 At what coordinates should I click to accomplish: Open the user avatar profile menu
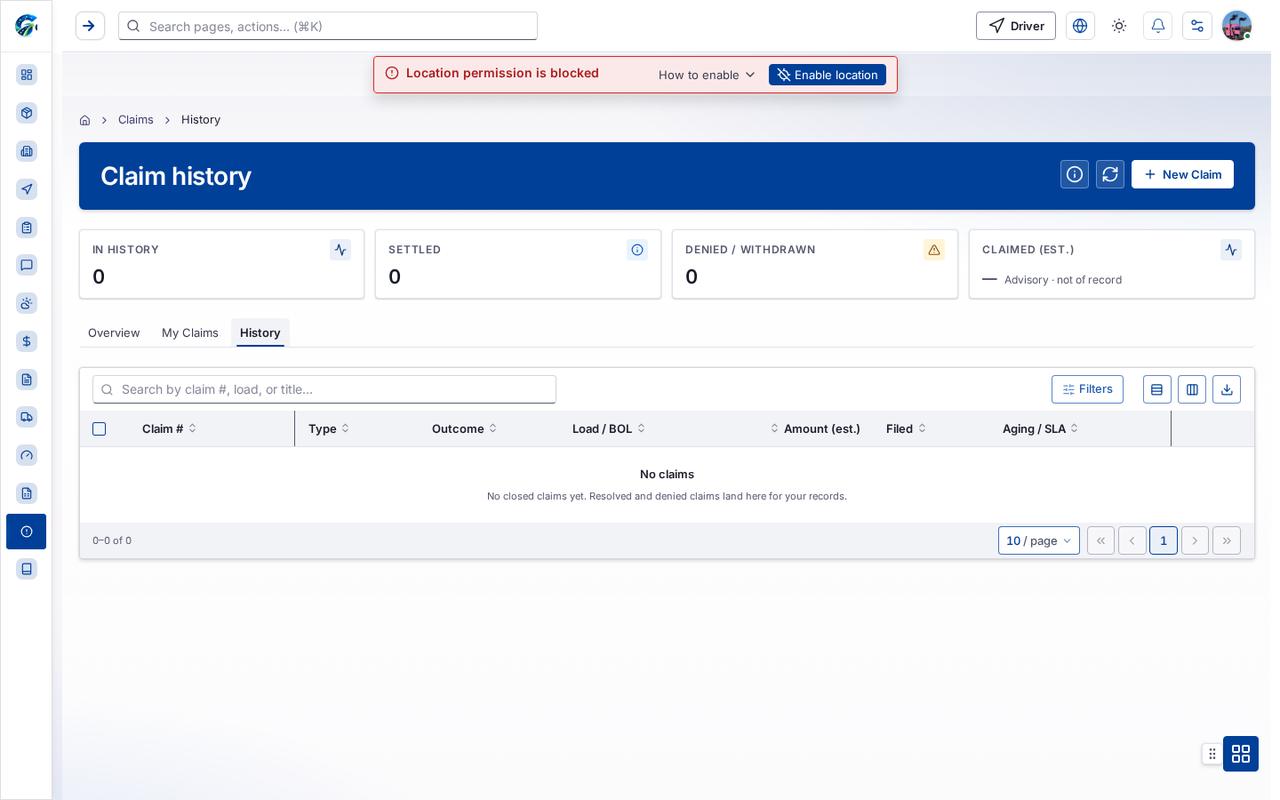click(1237, 26)
